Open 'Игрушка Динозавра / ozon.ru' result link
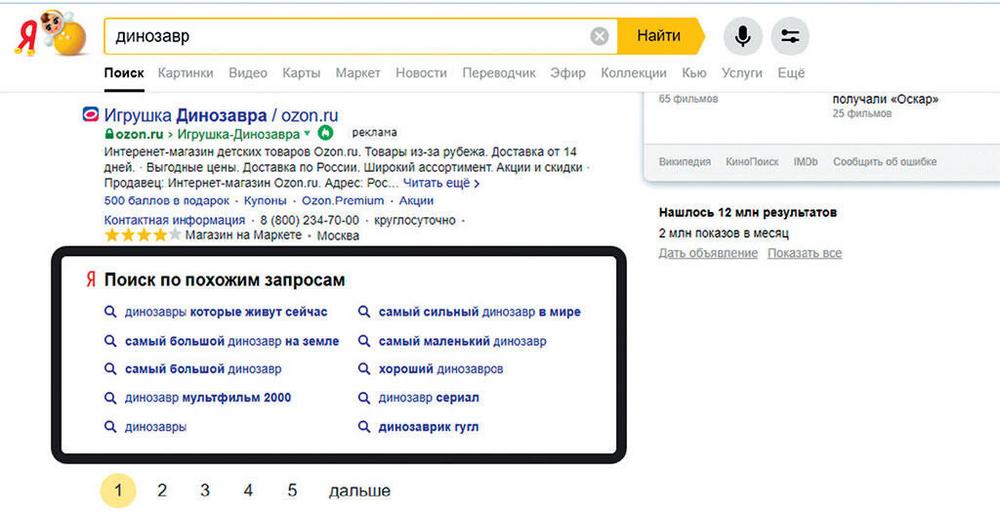 click(x=221, y=115)
